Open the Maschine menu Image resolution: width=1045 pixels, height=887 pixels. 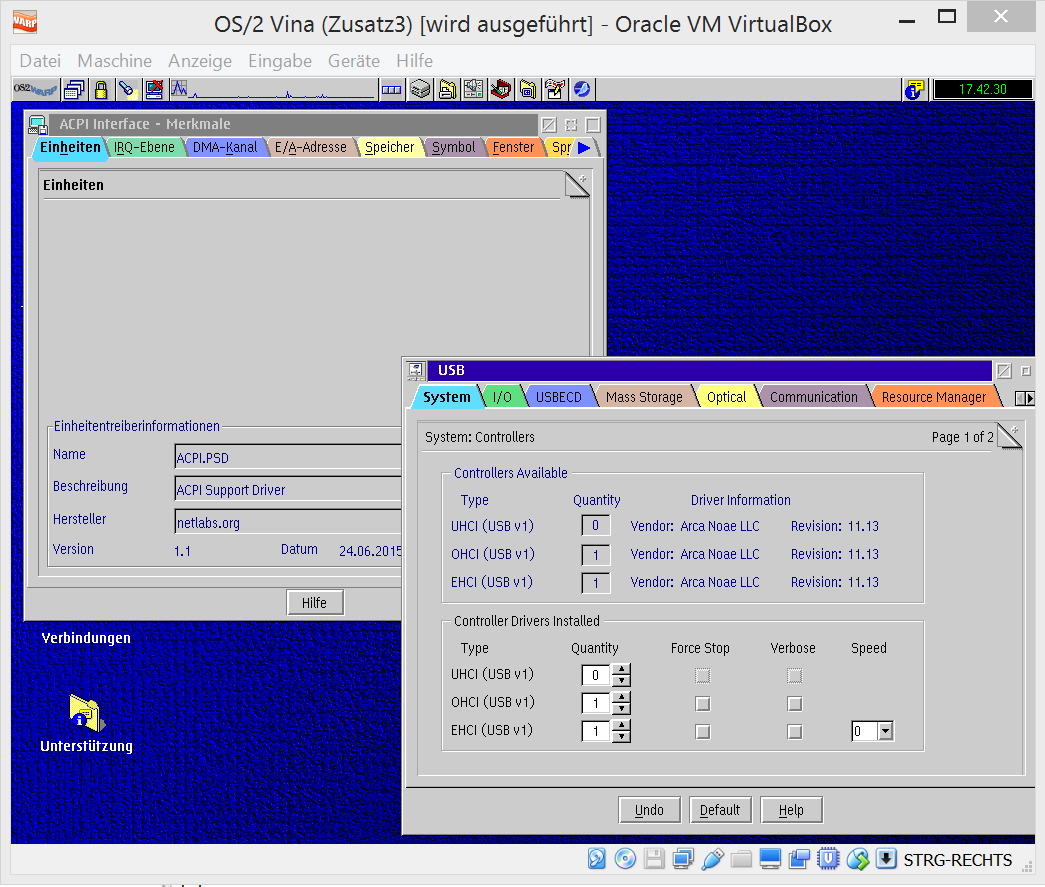click(115, 61)
